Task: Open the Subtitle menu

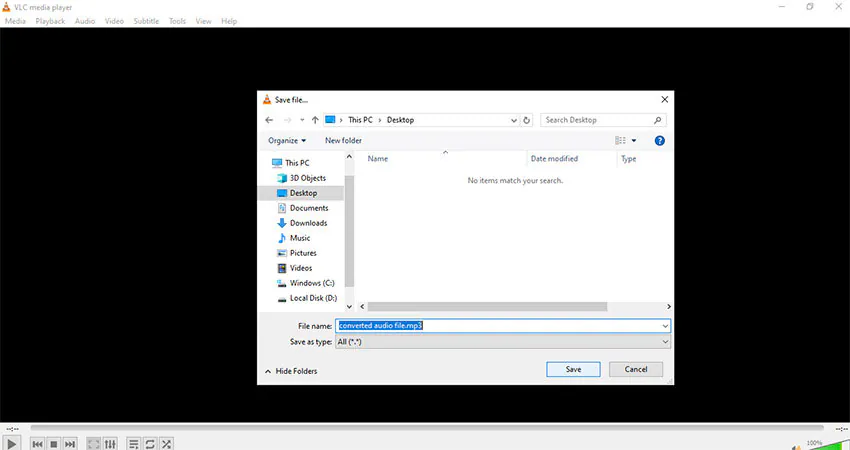Action: (x=146, y=21)
